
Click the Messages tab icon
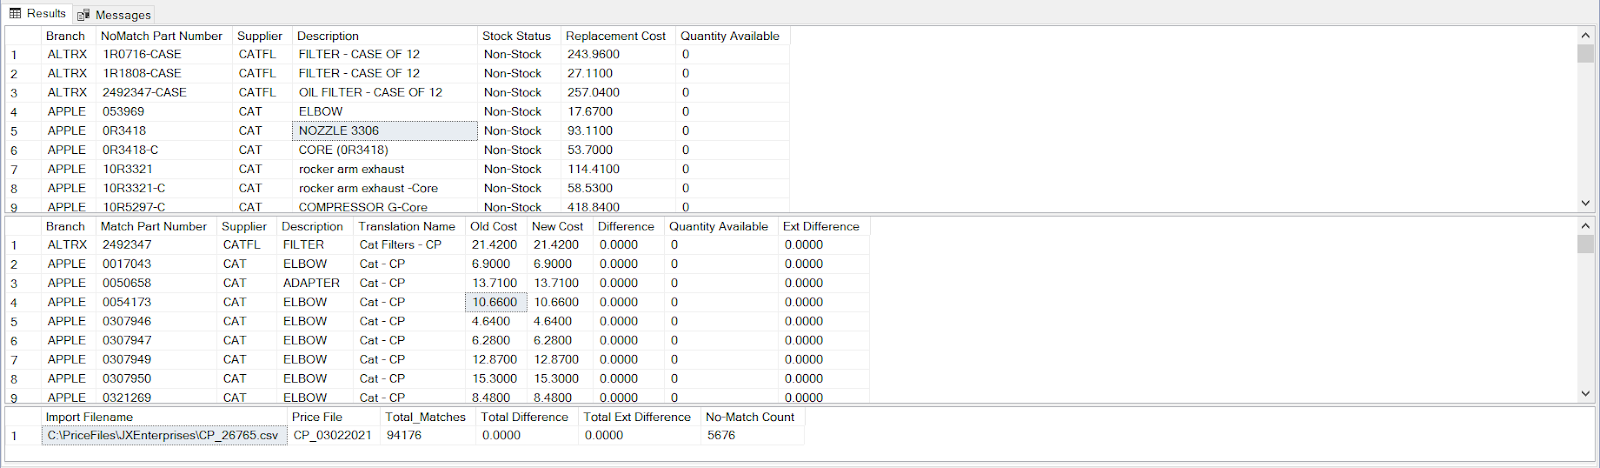pos(83,15)
